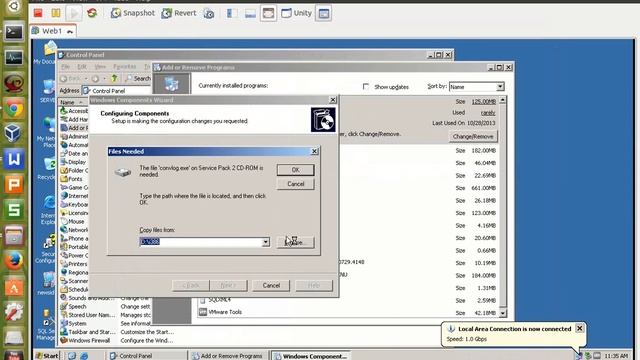Viewport: 640px width, 360px height.
Task: Open System Settings wrench icon in dock
Action: [x=14, y=312]
